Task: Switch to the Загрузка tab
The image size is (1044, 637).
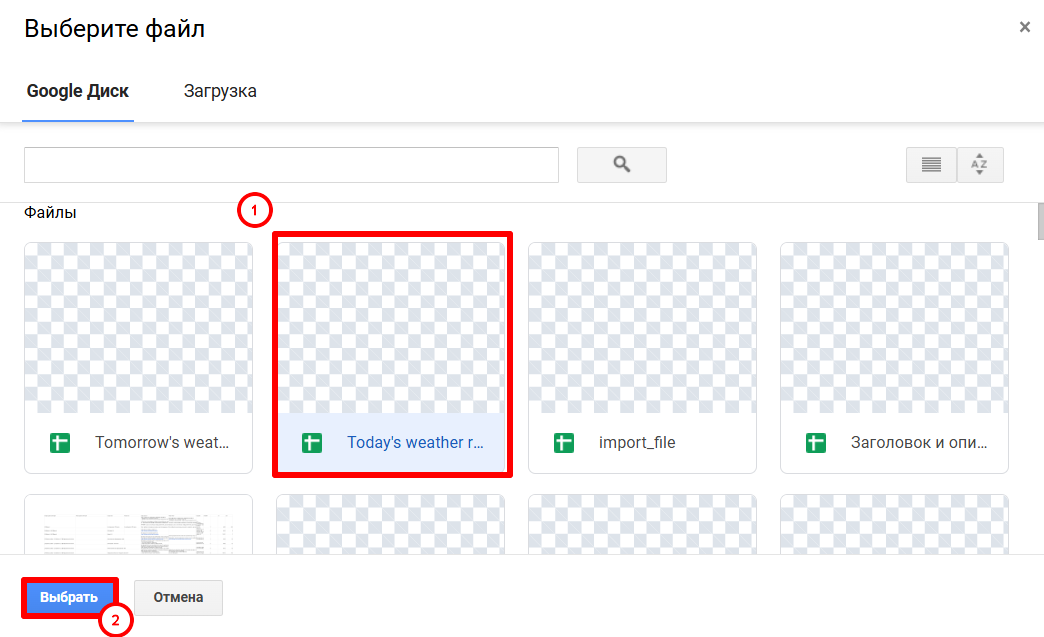Action: click(x=220, y=91)
